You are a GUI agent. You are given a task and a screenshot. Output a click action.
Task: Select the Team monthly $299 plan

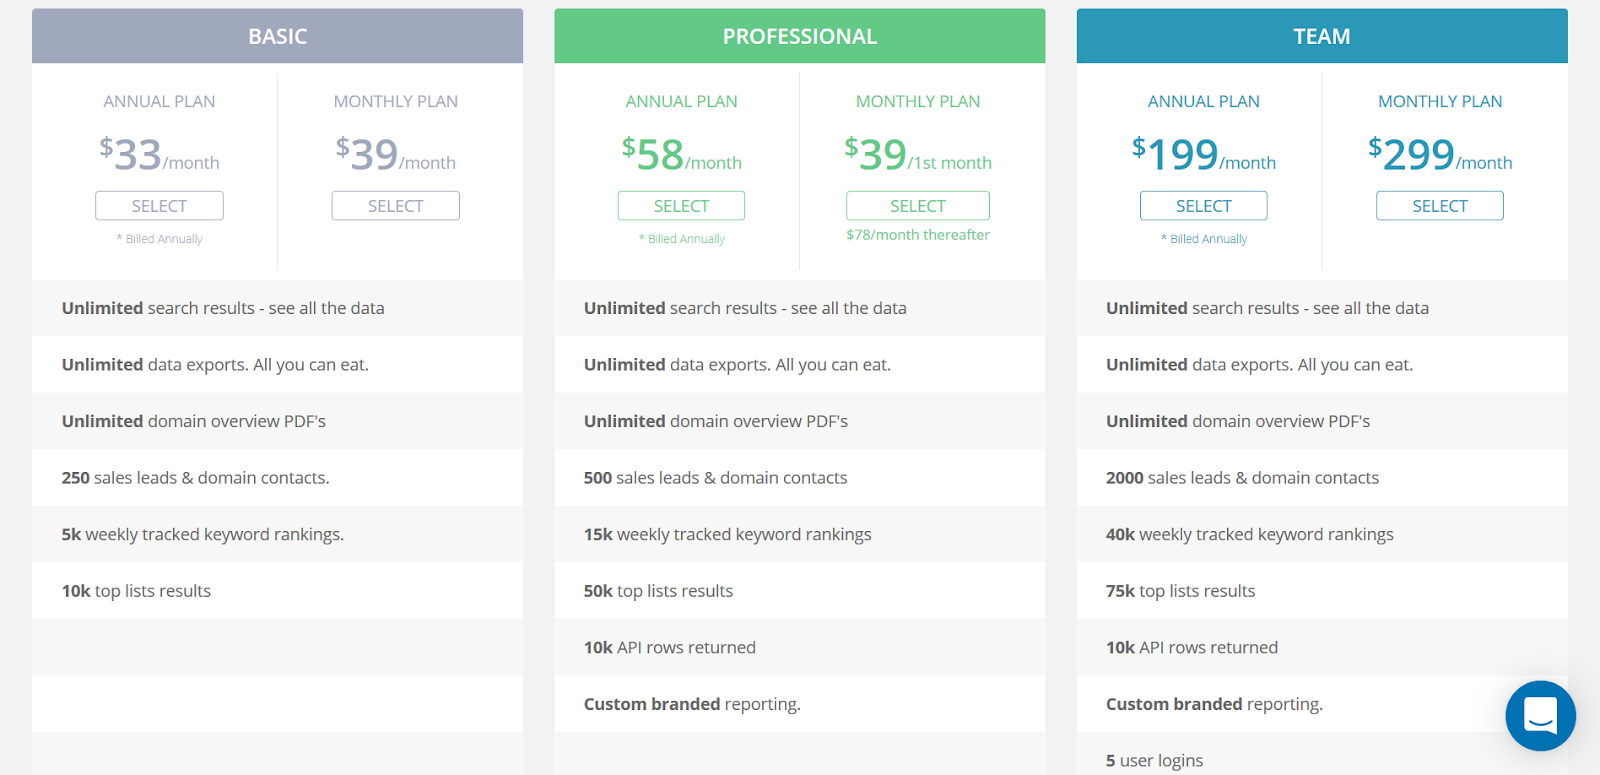coord(1440,206)
